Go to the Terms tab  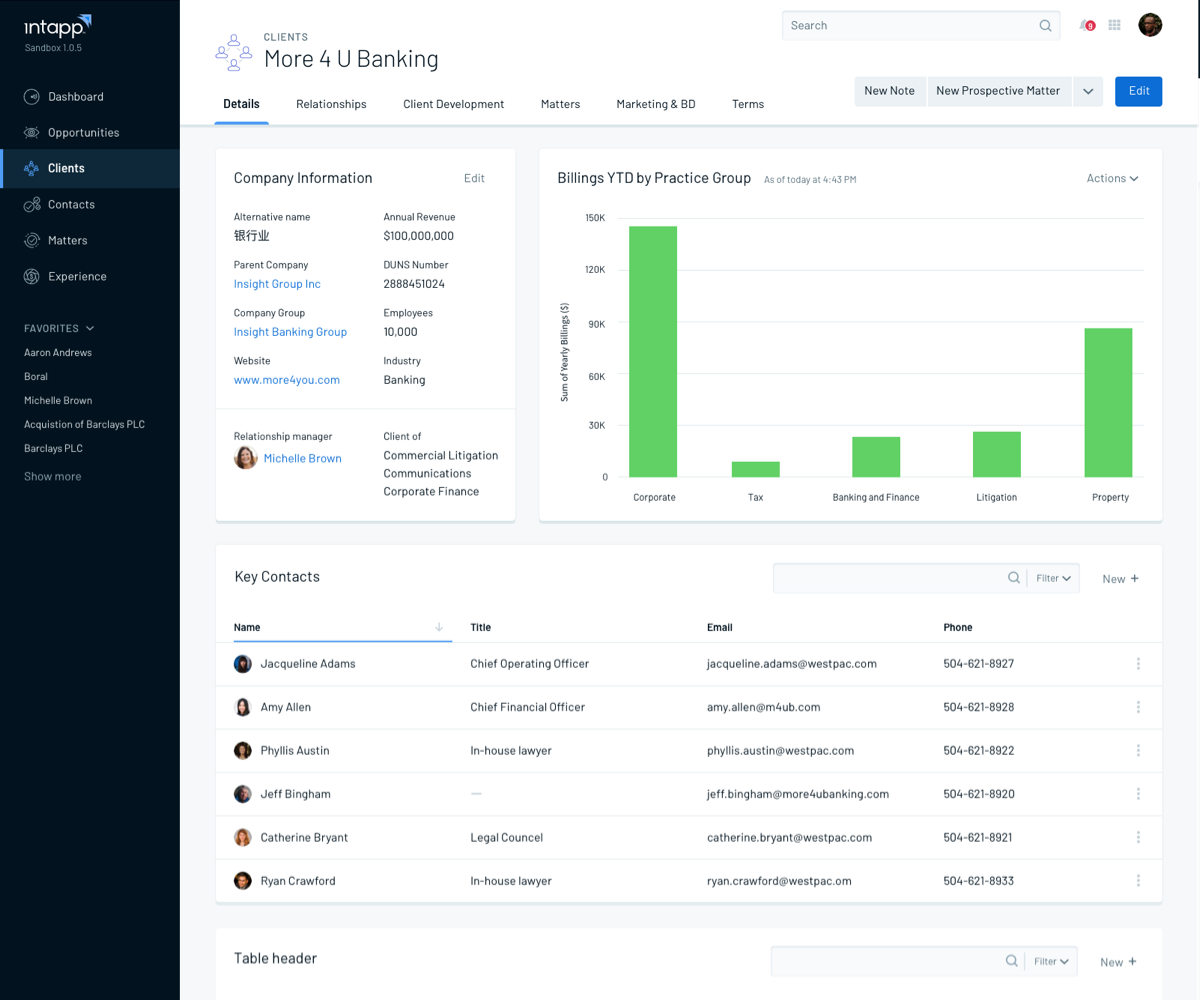[748, 104]
